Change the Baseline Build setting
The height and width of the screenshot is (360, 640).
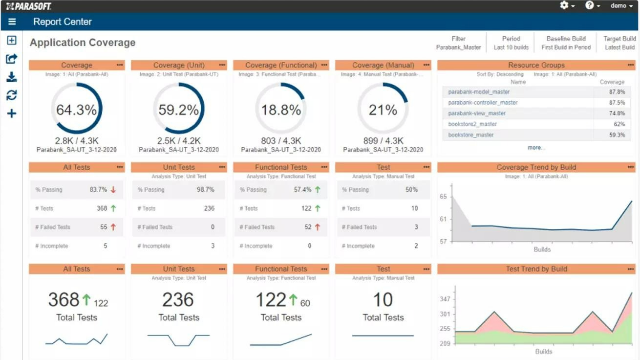coord(566,43)
